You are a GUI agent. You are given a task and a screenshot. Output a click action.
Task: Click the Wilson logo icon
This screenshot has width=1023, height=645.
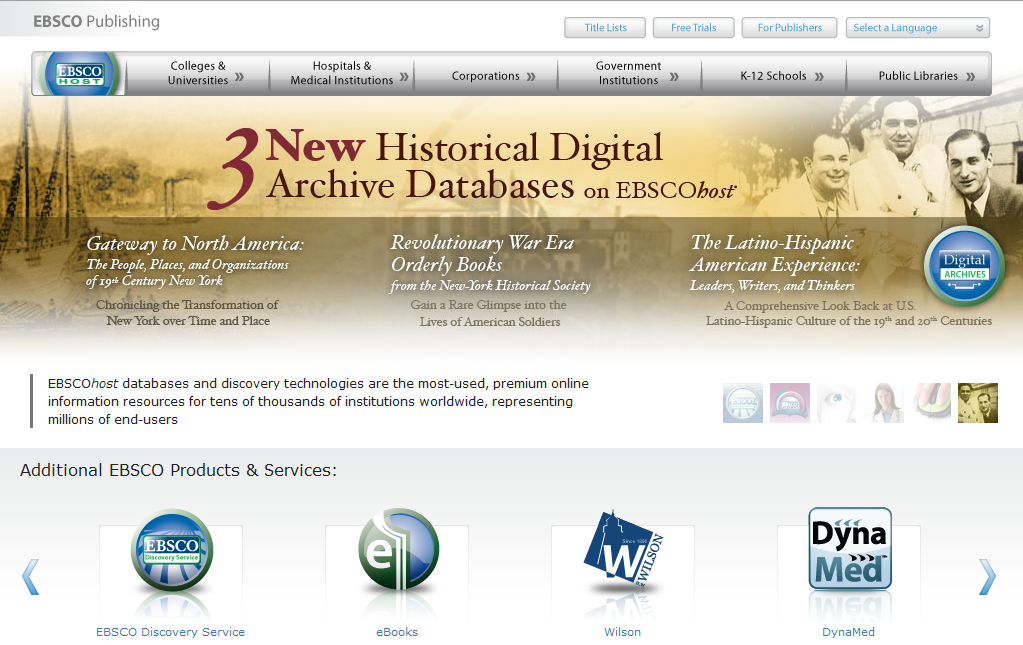pos(623,550)
